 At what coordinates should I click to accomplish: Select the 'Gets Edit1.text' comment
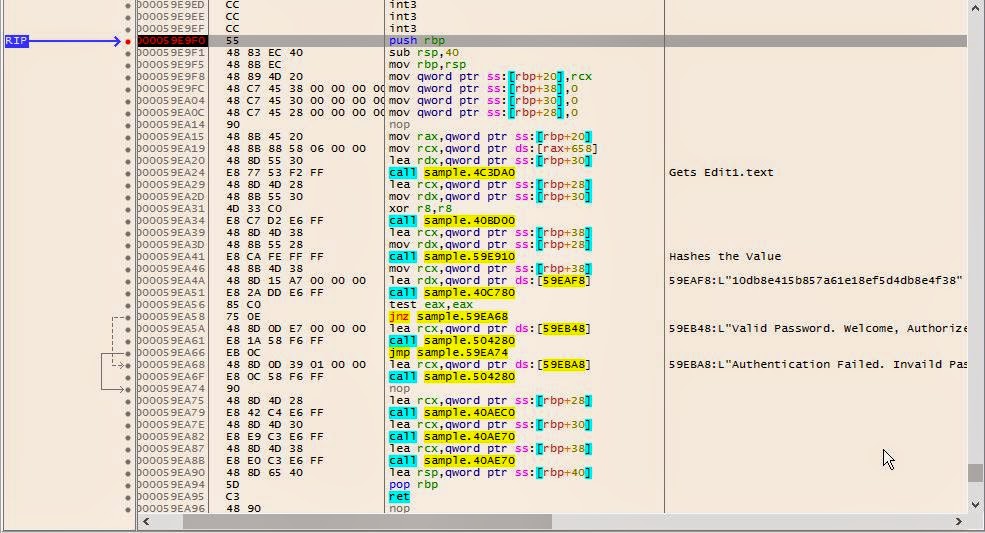click(x=721, y=173)
